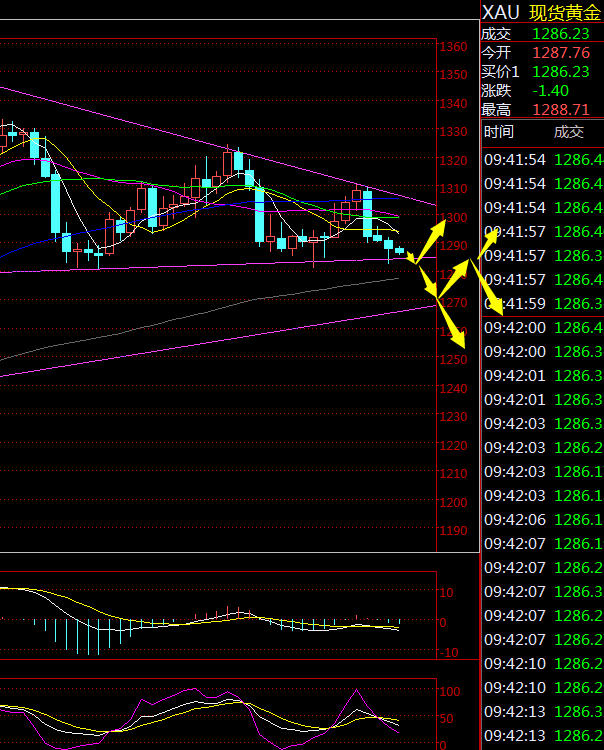Select the latest small candlestick at chart's right edge
The image size is (604, 750).
(400, 250)
